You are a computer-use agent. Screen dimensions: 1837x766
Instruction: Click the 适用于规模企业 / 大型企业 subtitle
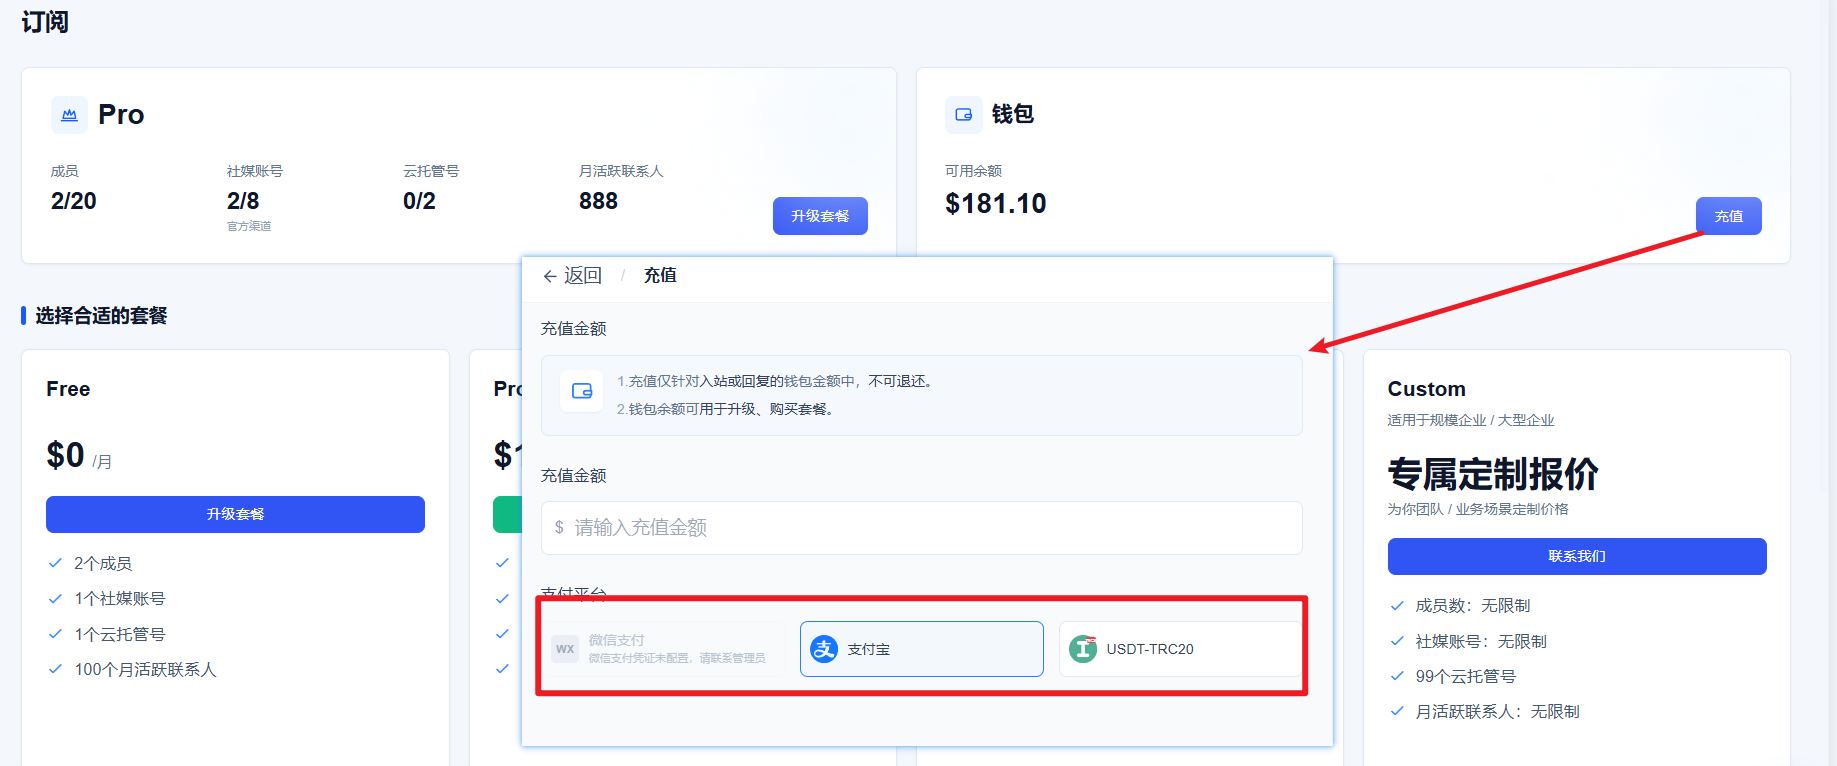(1471, 420)
